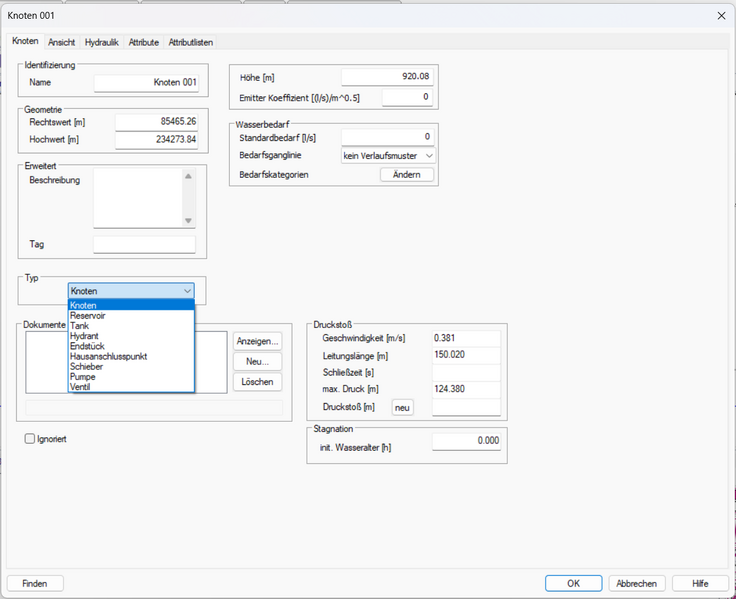This screenshot has height=599, width=736.
Task: Open Hilfe for this dialog
Action: (700, 584)
